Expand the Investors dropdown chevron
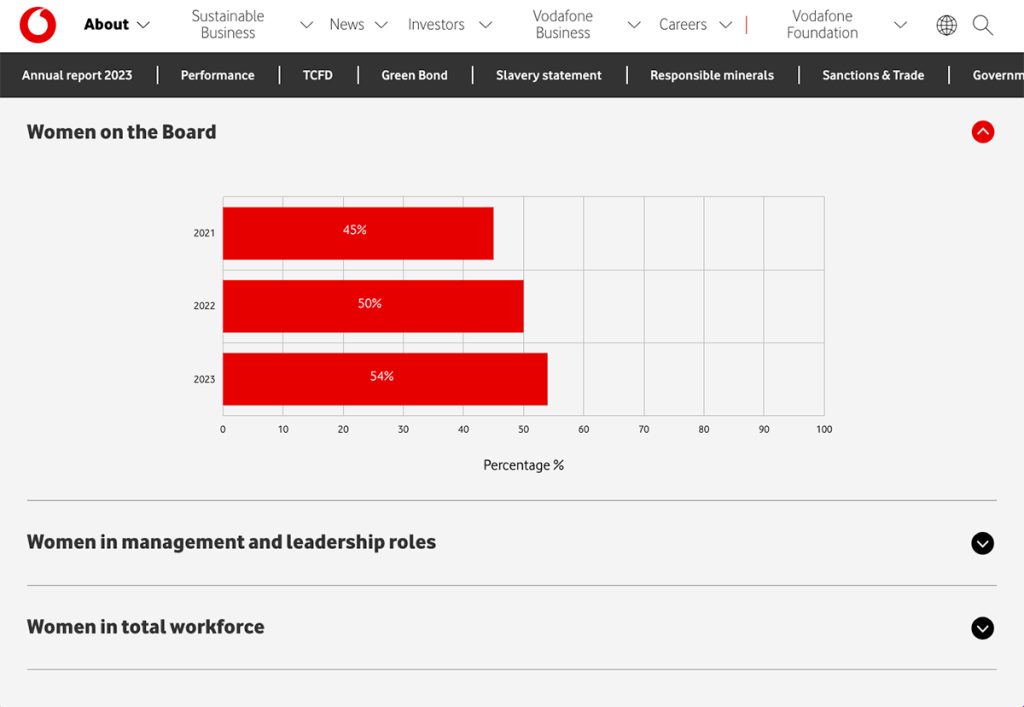 (485, 25)
